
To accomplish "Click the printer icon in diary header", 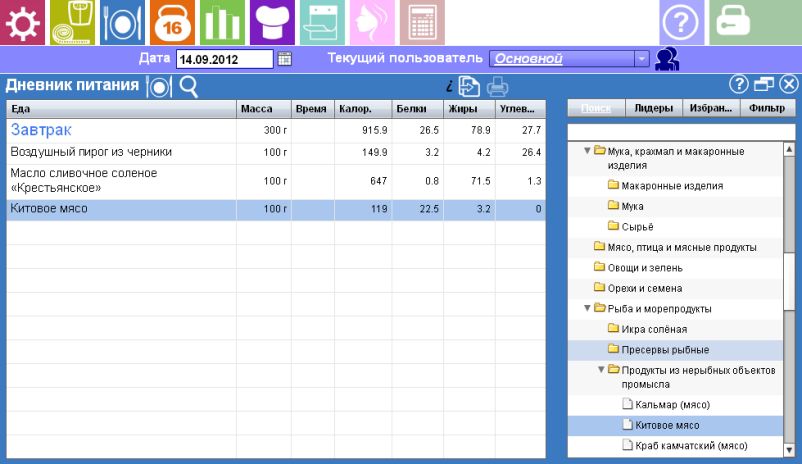I will tap(497, 87).
